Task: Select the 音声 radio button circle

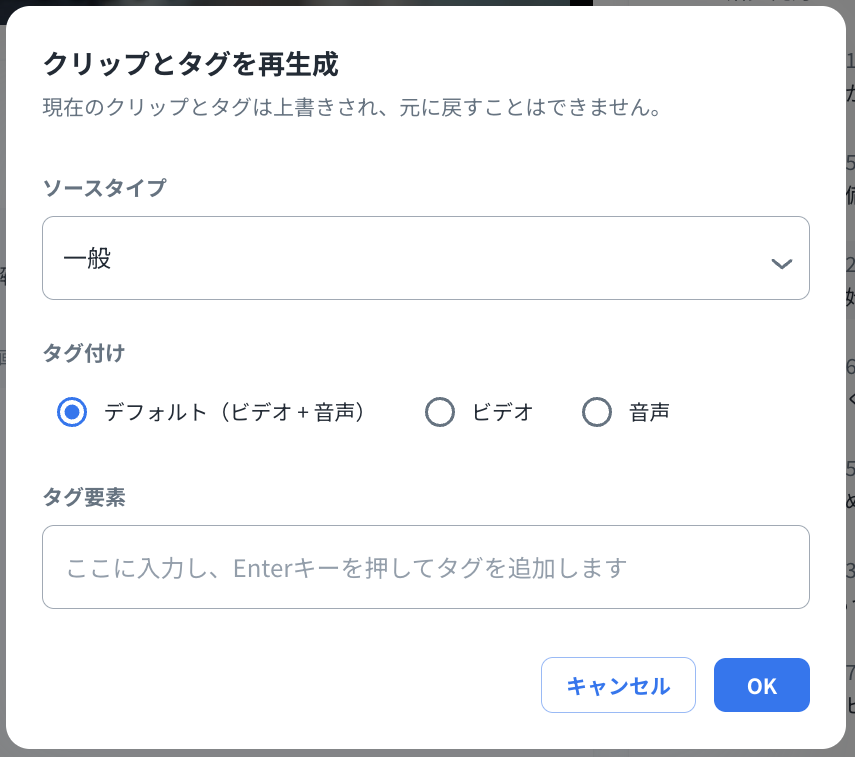Action: 597,412
